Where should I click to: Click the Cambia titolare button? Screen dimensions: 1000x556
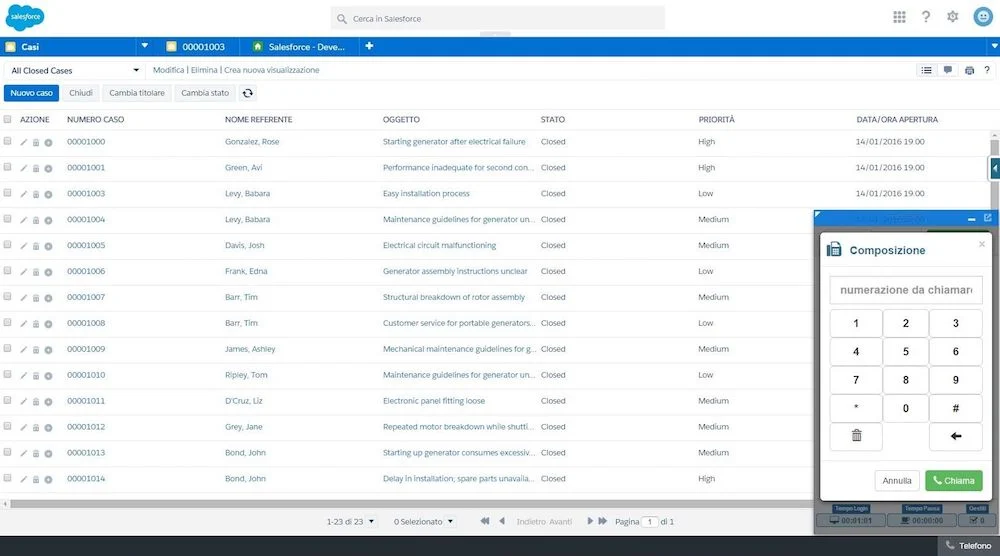pyautogui.click(x=136, y=93)
